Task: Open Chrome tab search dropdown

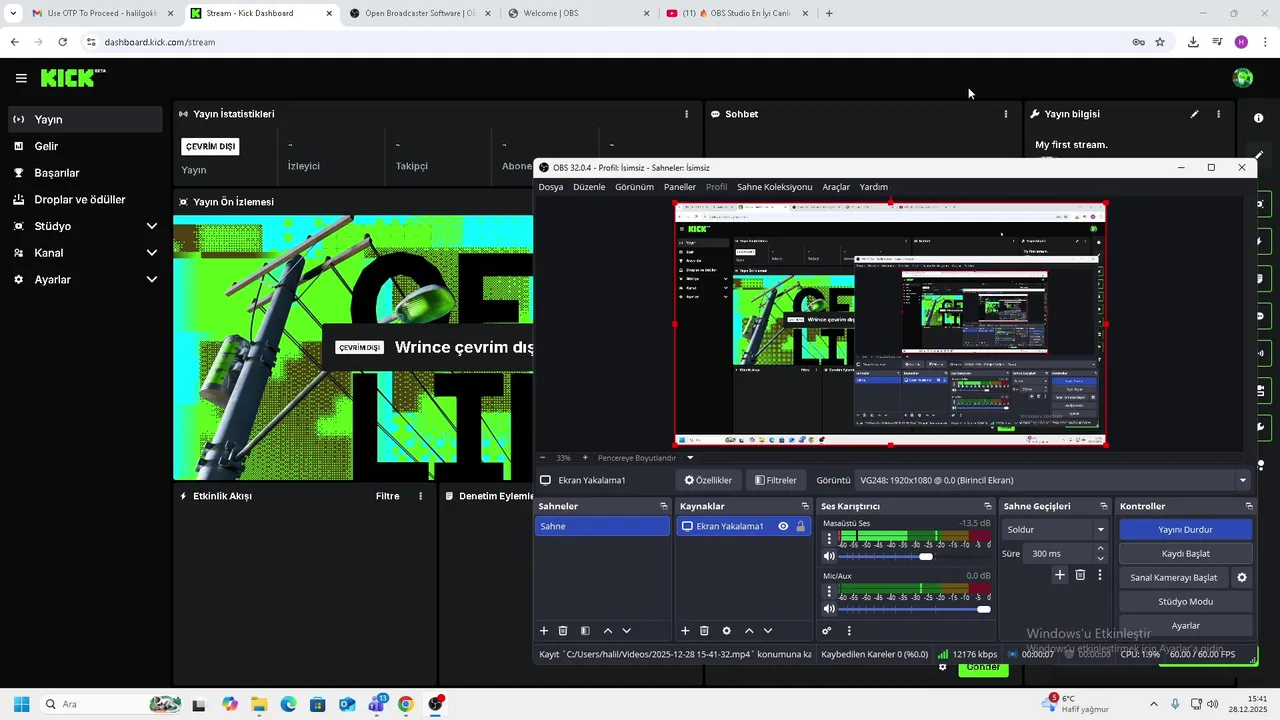Action: point(13,13)
